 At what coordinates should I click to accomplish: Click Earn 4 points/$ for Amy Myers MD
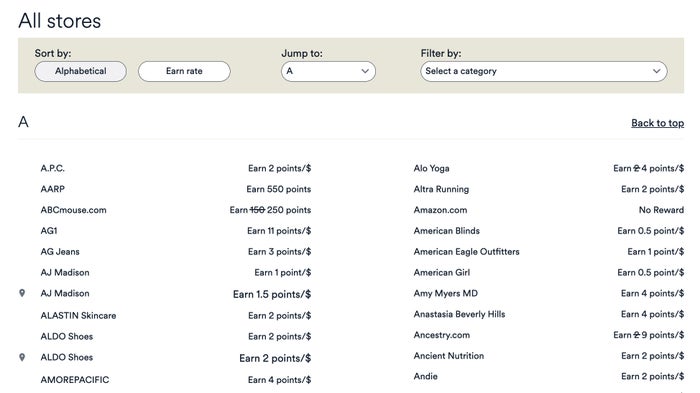click(x=652, y=293)
